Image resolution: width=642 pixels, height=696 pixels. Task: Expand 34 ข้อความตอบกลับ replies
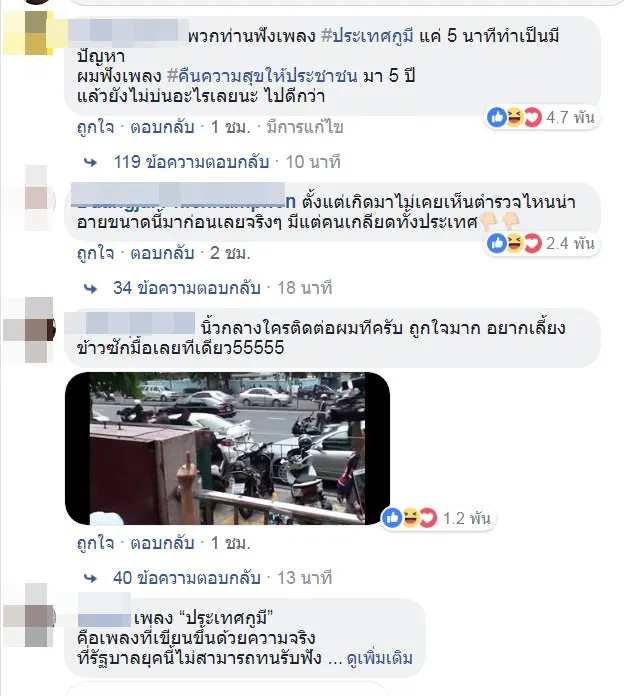click(x=186, y=288)
